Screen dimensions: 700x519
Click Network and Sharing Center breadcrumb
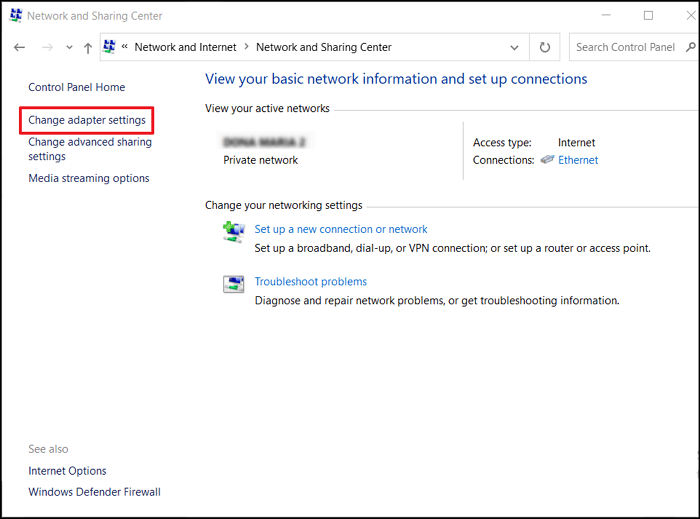(324, 47)
